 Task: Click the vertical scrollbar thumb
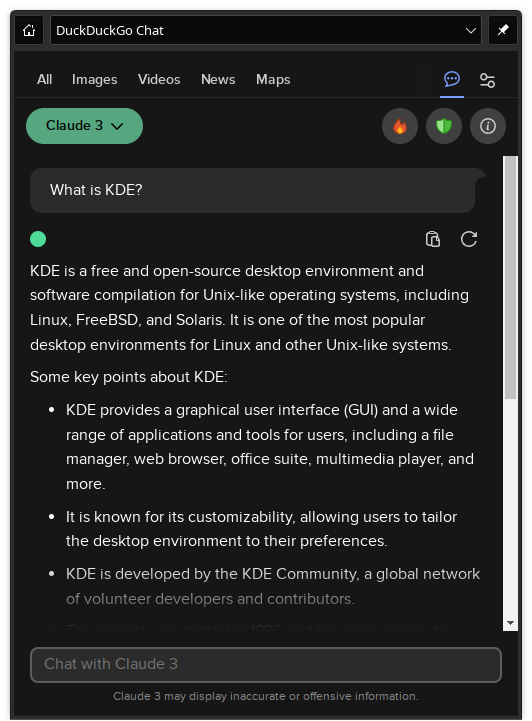pos(510,277)
